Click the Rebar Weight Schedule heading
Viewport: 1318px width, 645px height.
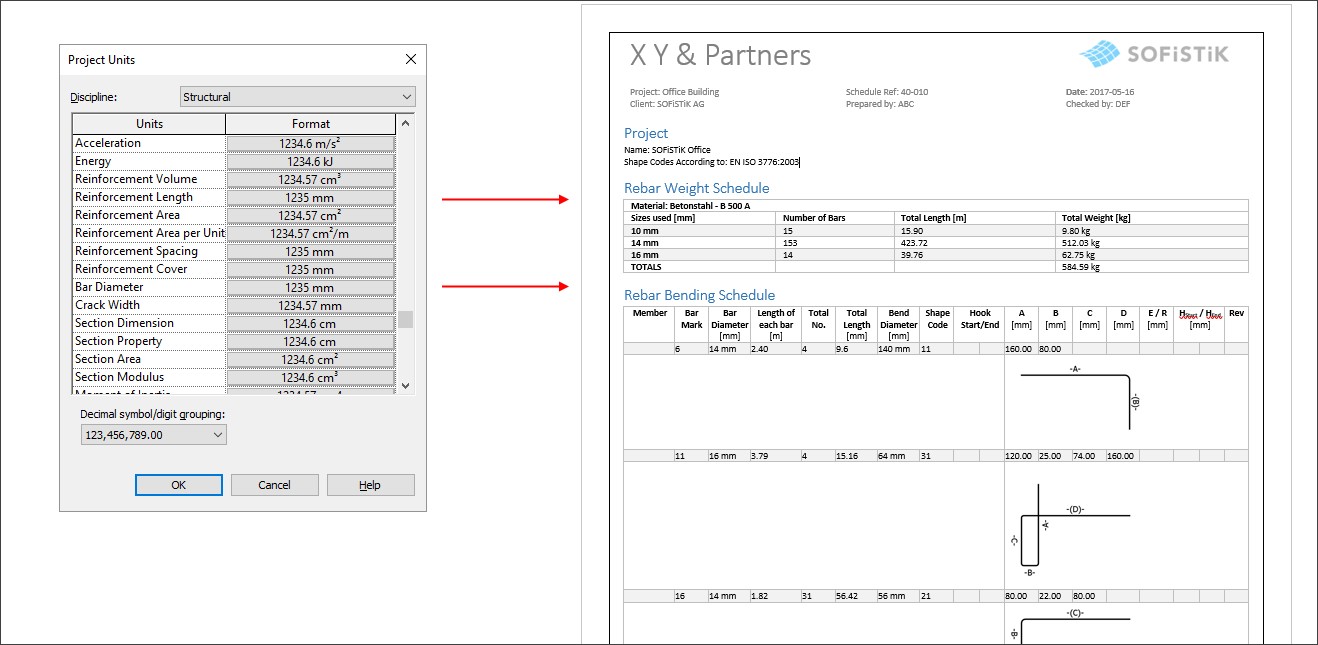(x=697, y=188)
